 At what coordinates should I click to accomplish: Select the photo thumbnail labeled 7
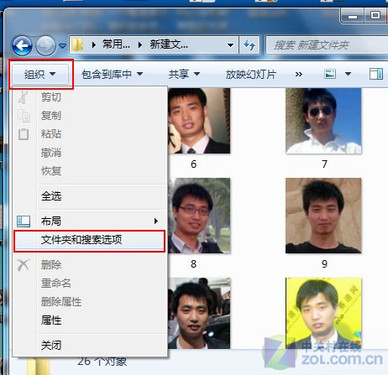(323, 121)
